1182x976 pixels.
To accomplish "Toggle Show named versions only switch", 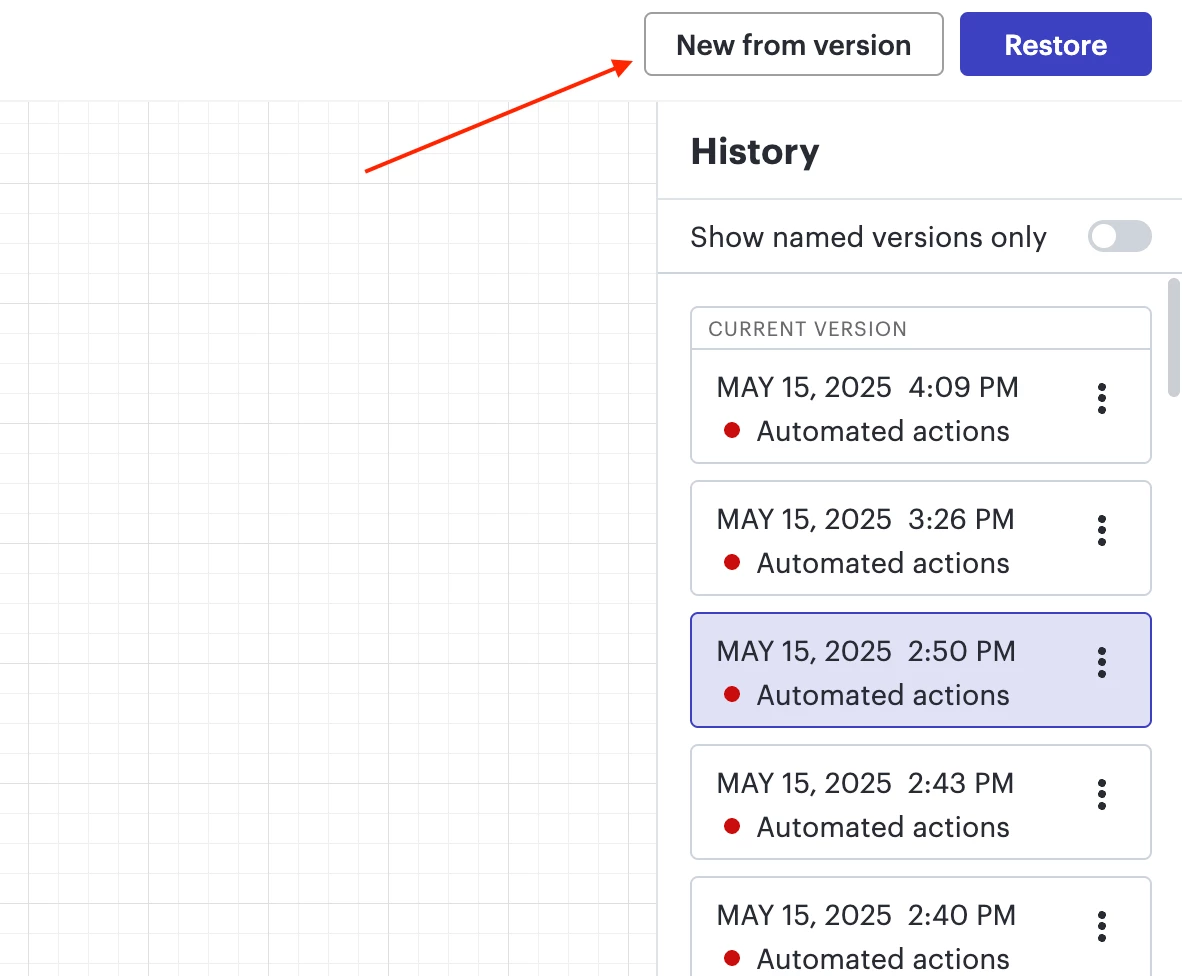I will (x=1119, y=237).
